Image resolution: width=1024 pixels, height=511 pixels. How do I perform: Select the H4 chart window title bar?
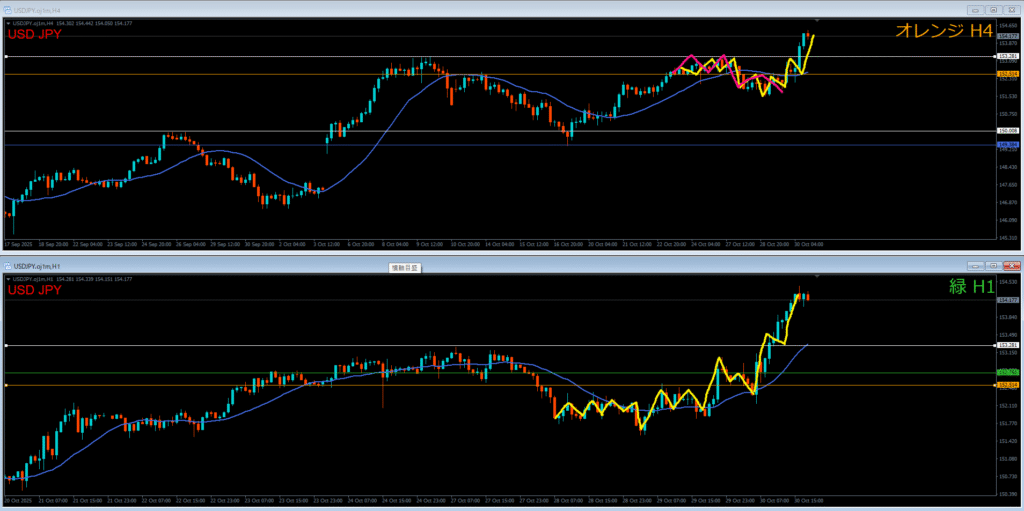pyautogui.click(x=400, y=9)
